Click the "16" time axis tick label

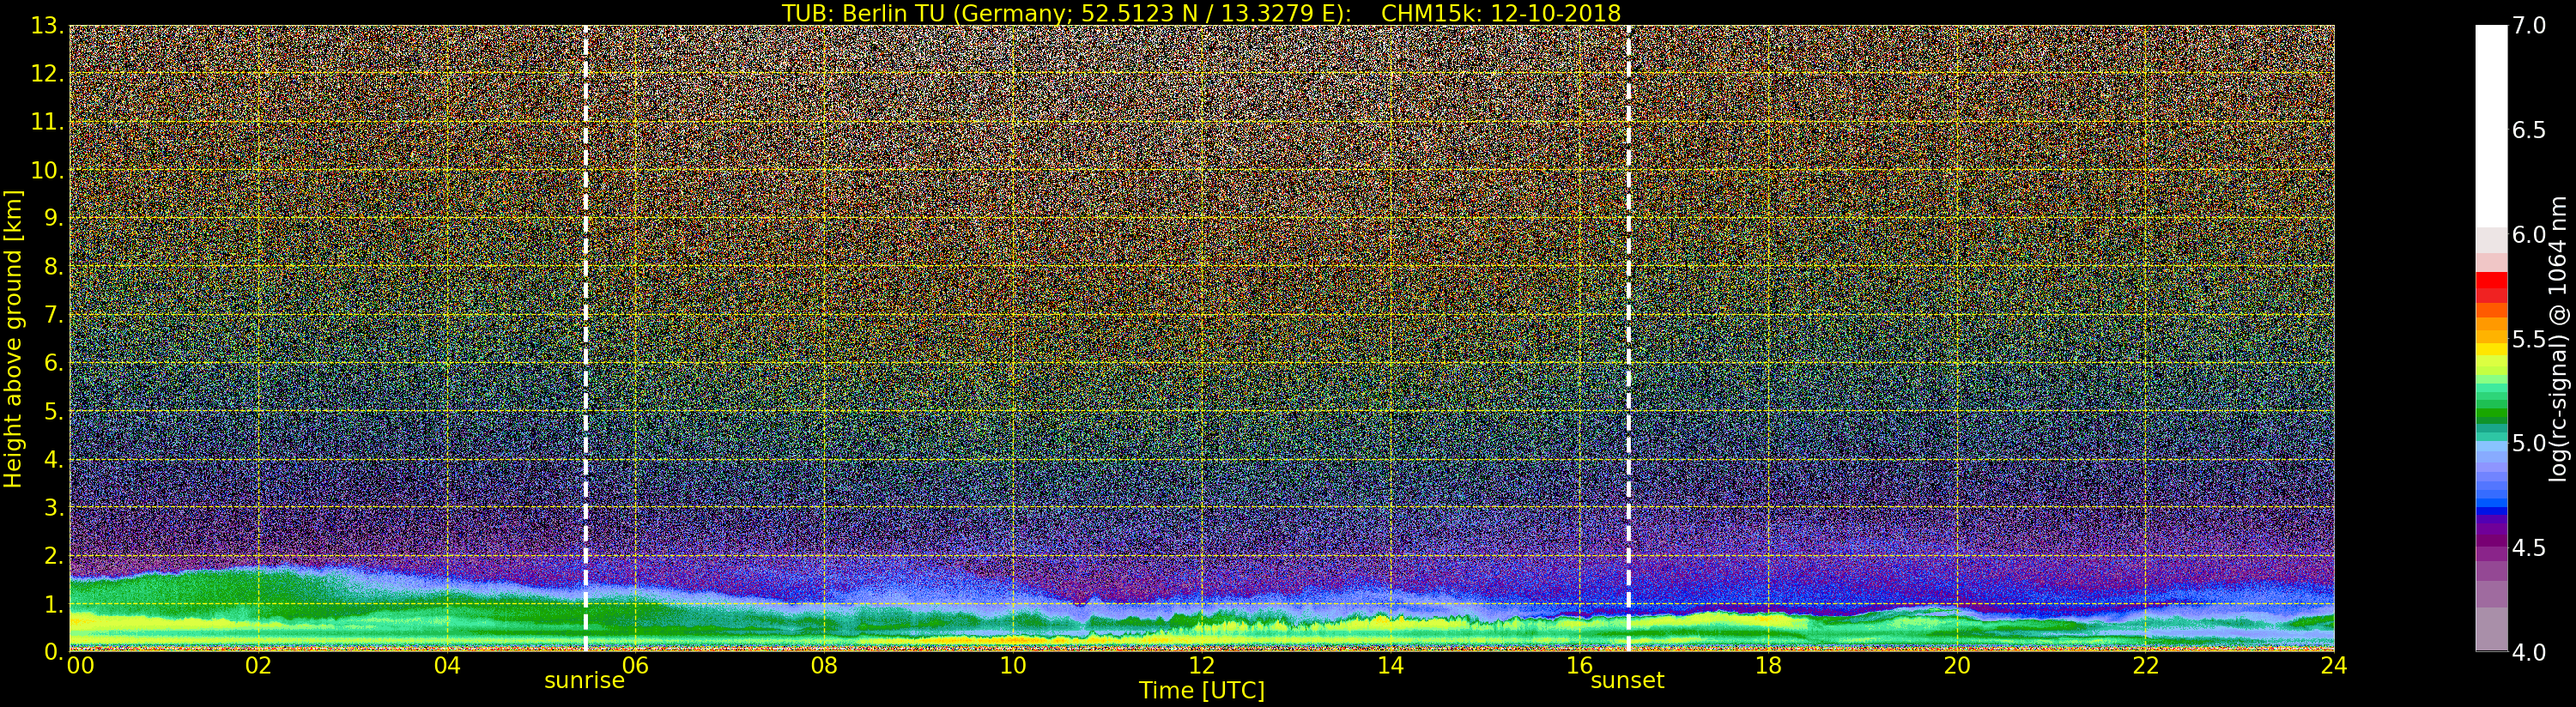coord(1579,665)
